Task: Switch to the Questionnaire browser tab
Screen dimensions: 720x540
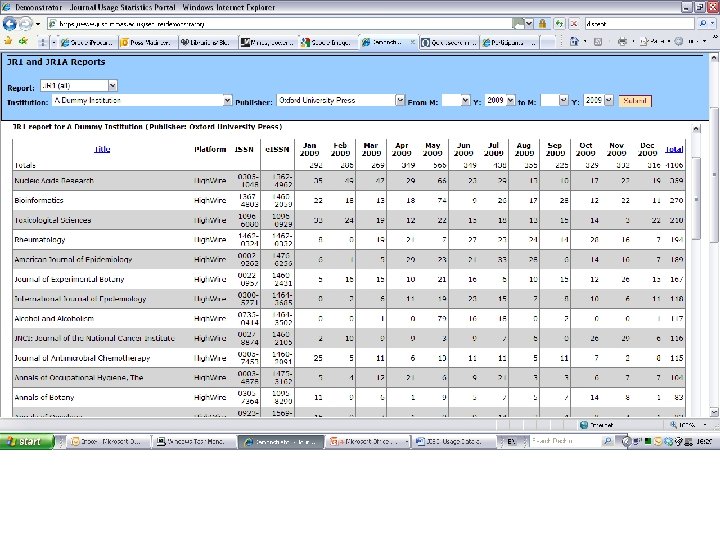Action: 448,42
